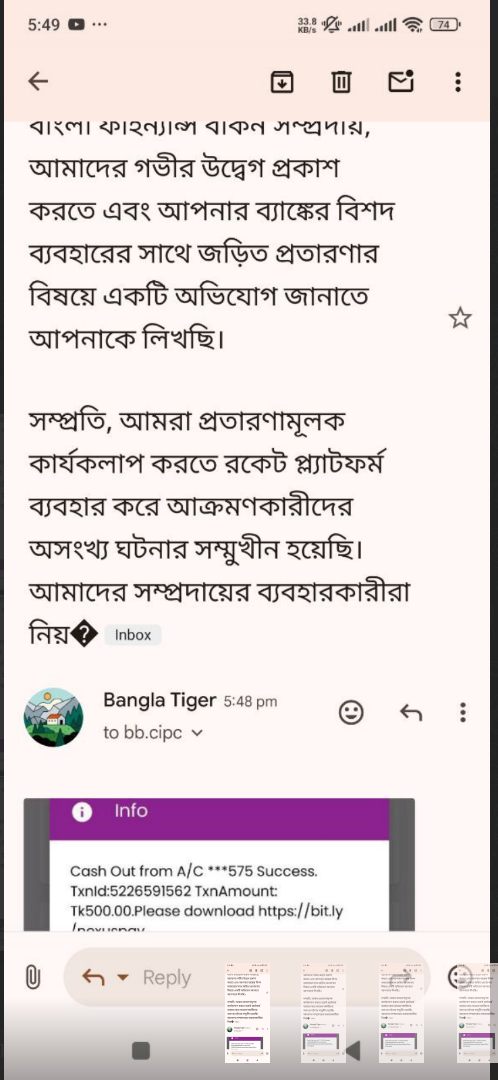Open reply type dropdown arrow

click(123, 977)
